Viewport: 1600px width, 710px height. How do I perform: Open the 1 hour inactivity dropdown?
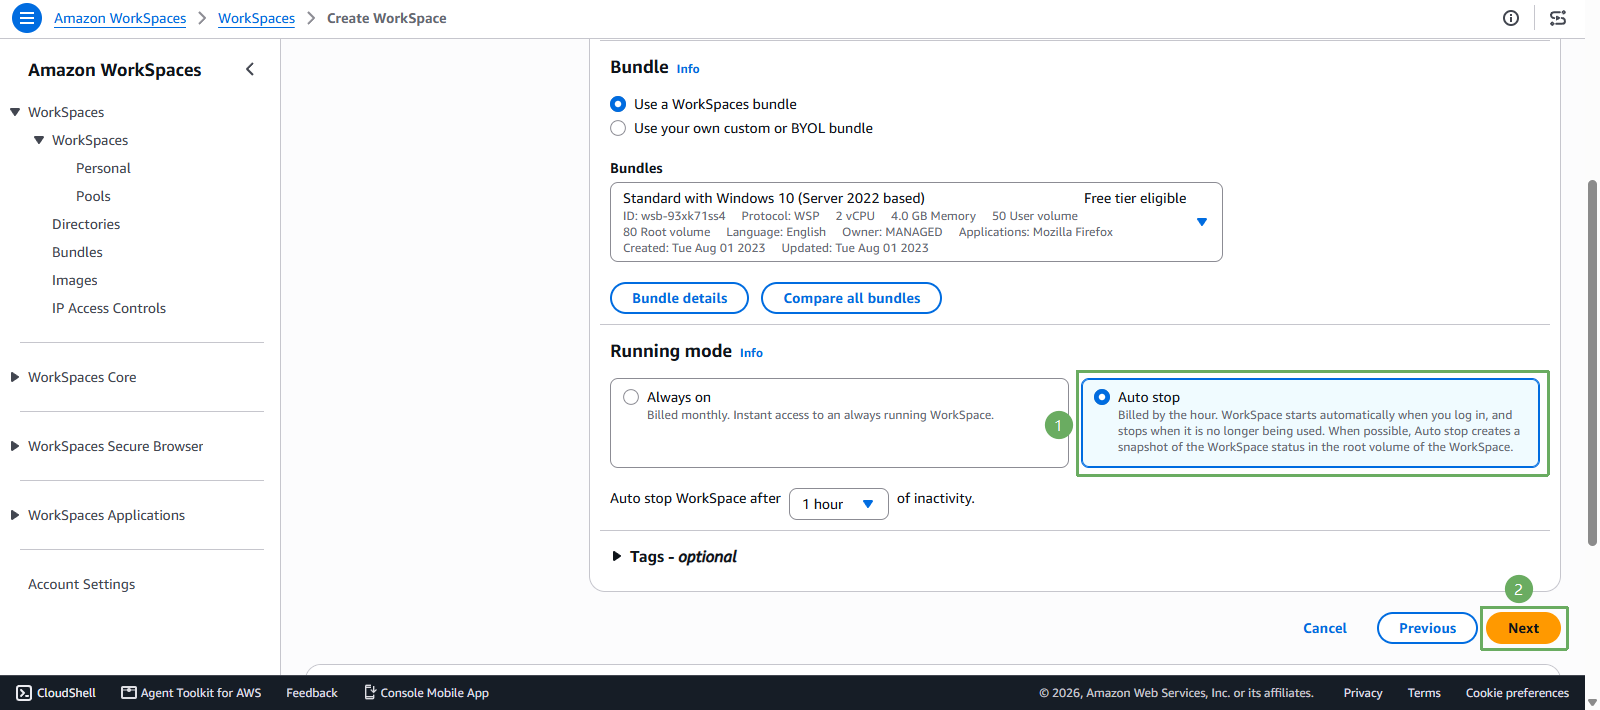pos(839,504)
